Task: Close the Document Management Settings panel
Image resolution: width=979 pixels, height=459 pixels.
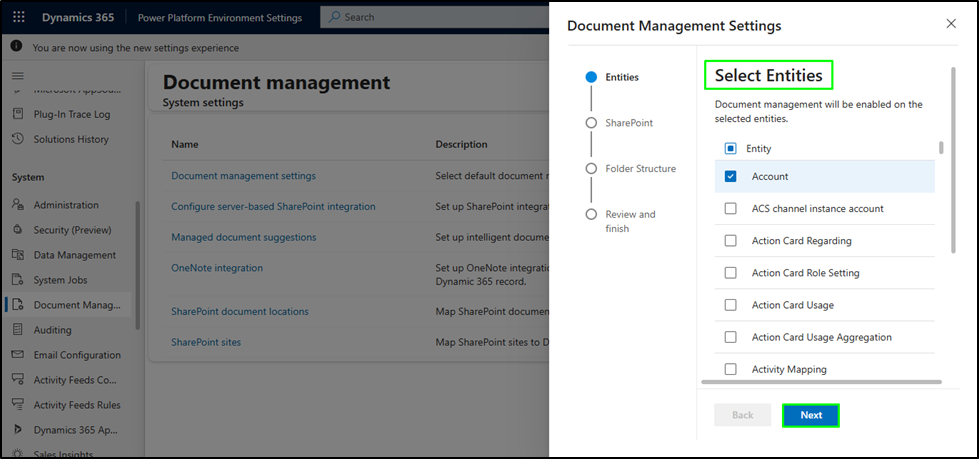Action: point(951,24)
